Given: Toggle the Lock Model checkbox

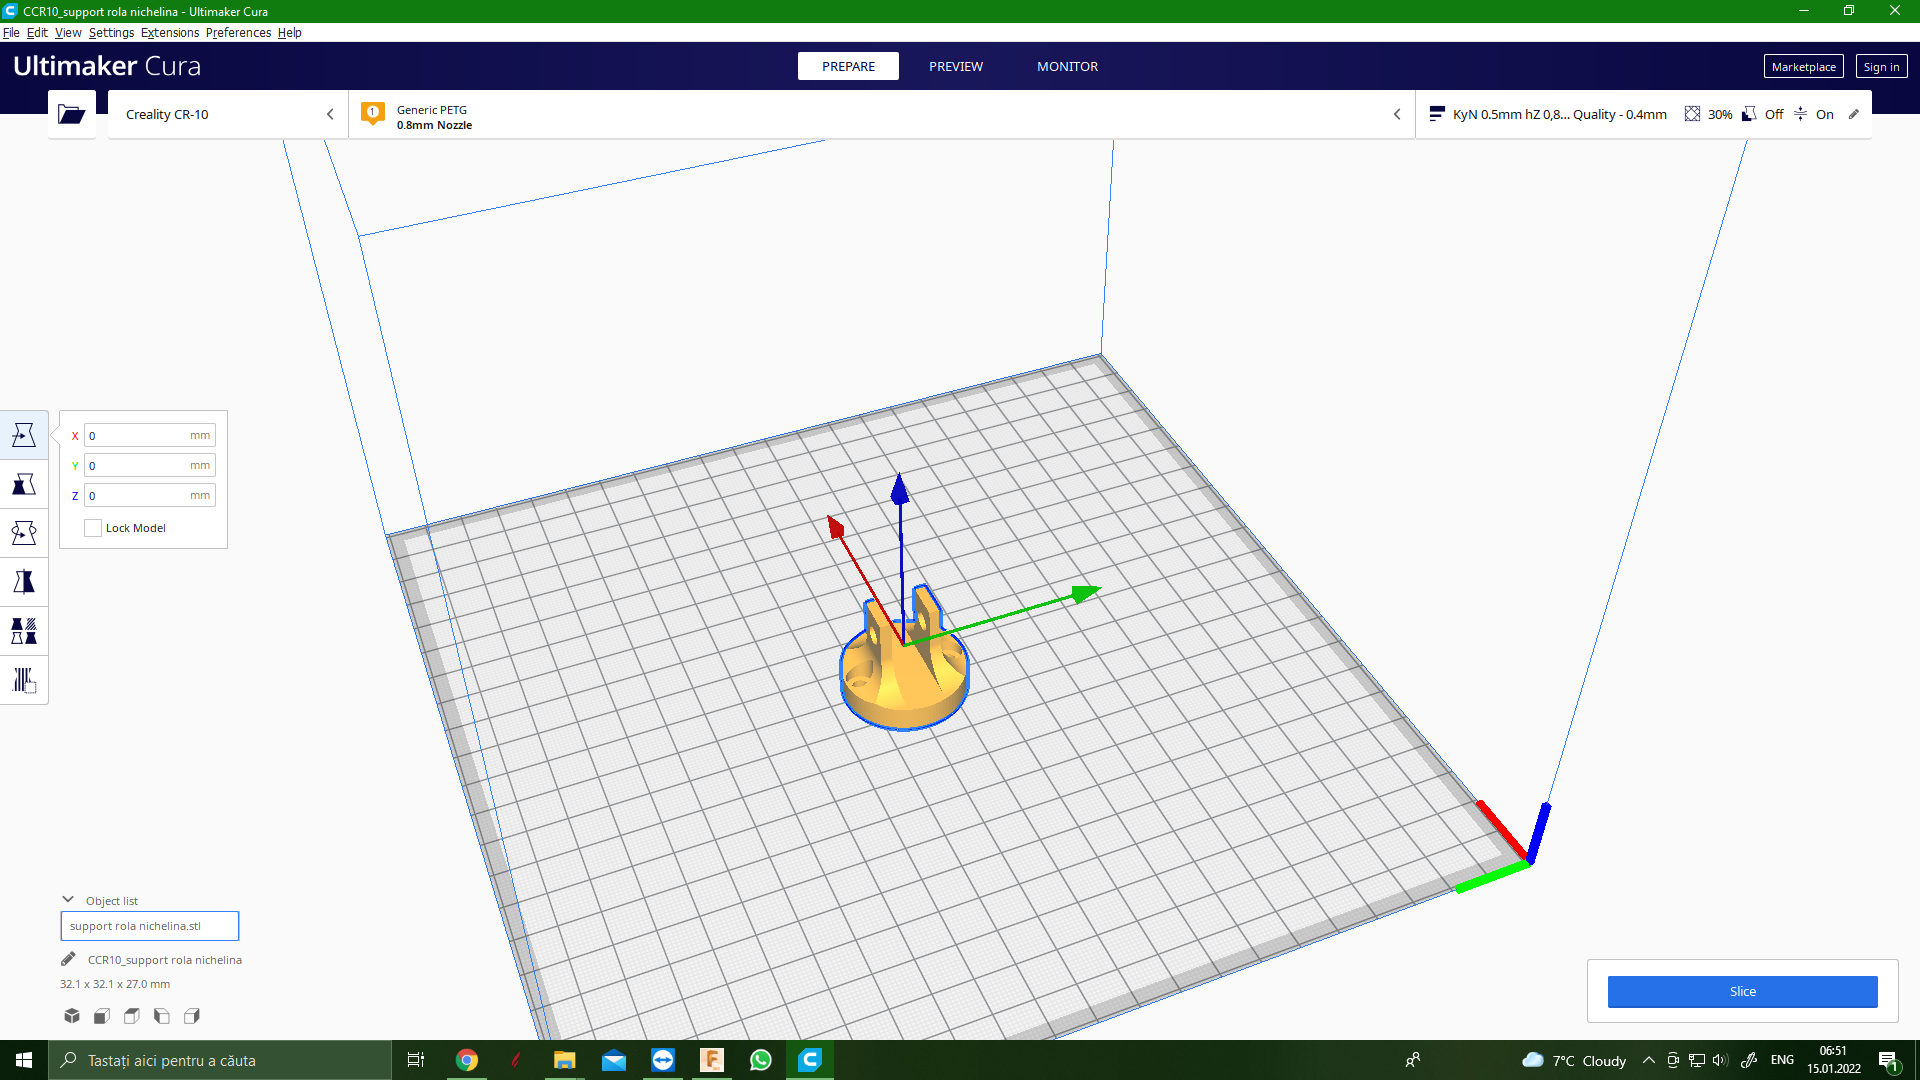Looking at the screenshot, I should pyautogui.click(x=93, y=528).
